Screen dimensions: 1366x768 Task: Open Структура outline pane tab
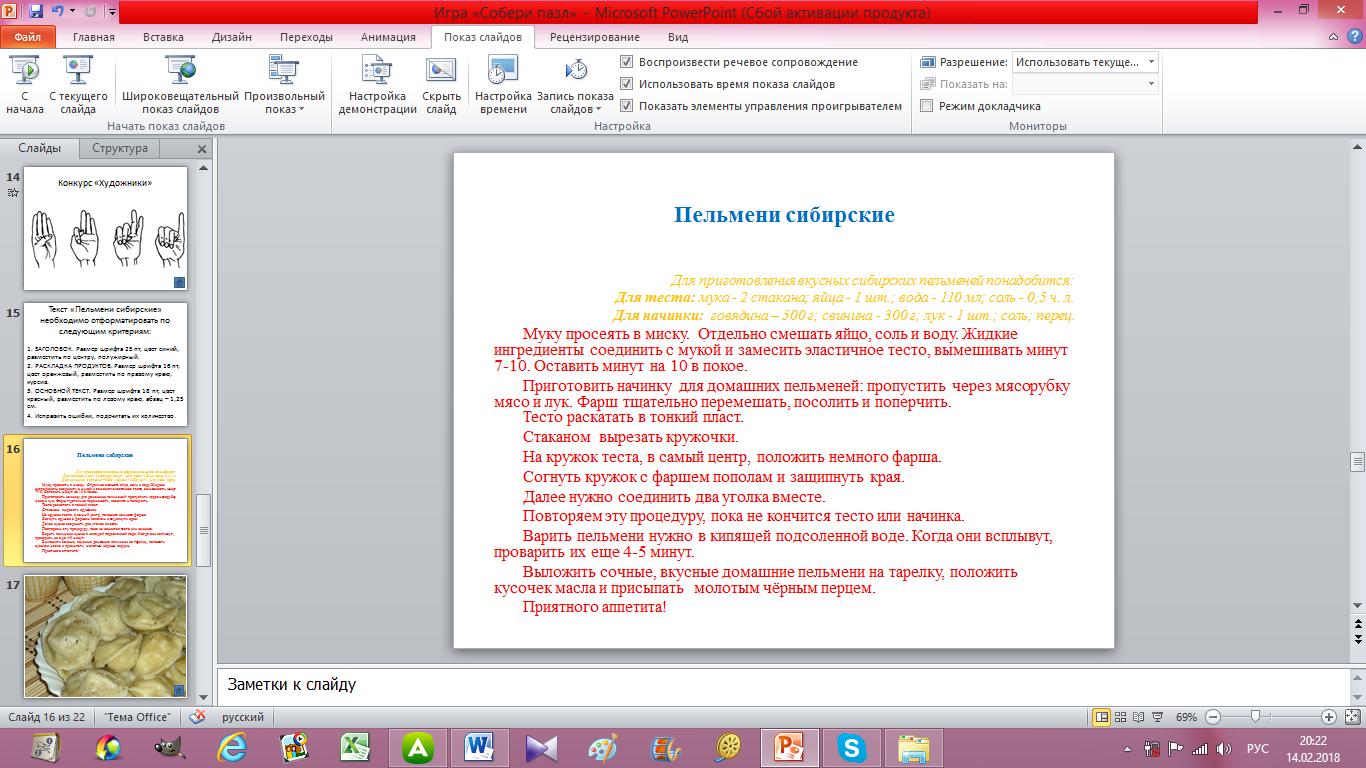(119, 148)
